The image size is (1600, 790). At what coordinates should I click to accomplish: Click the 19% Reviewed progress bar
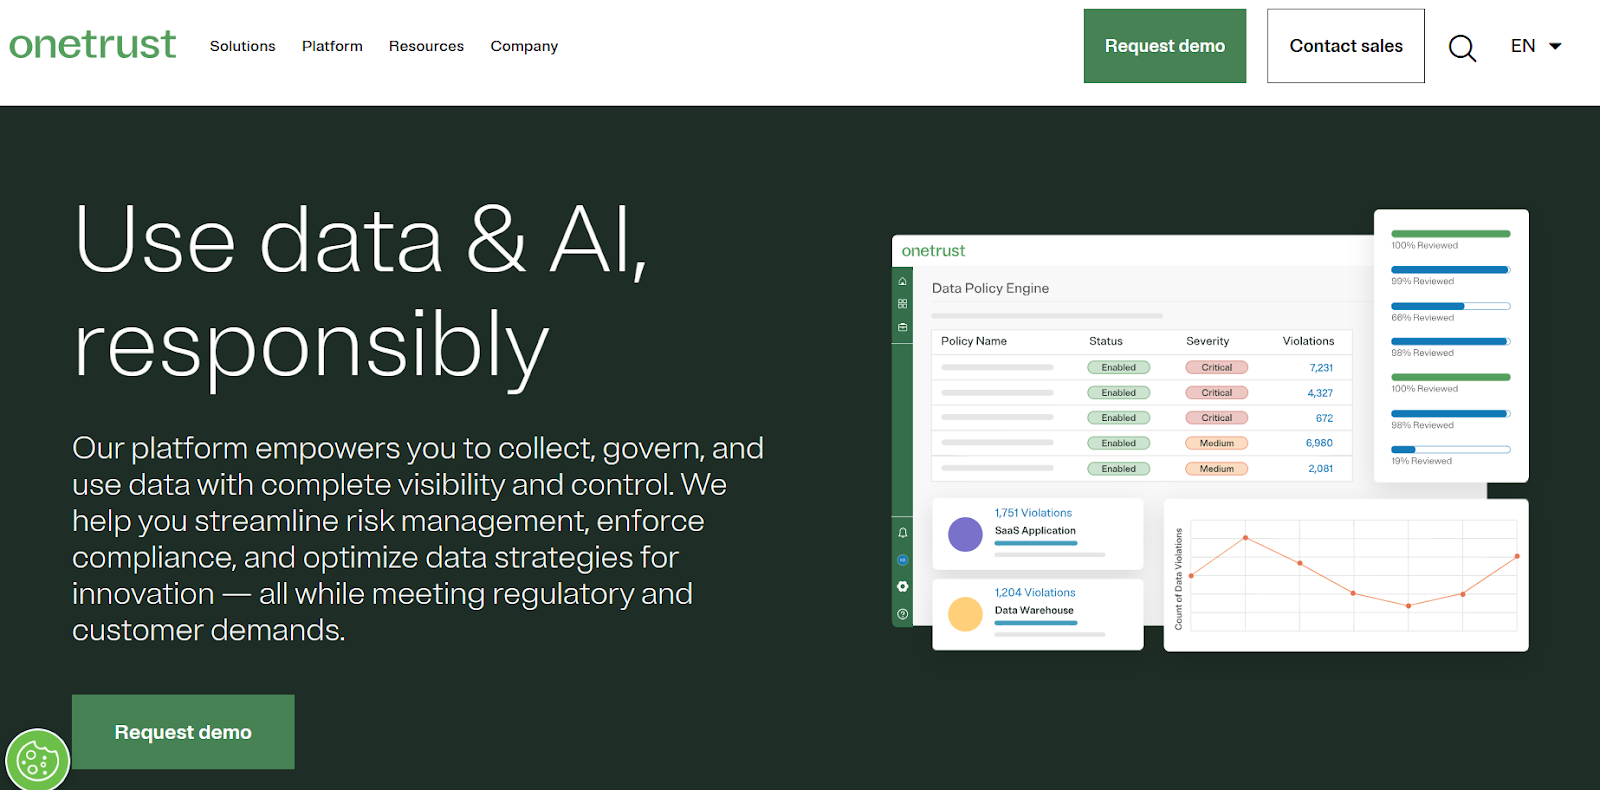[1450, 450]
